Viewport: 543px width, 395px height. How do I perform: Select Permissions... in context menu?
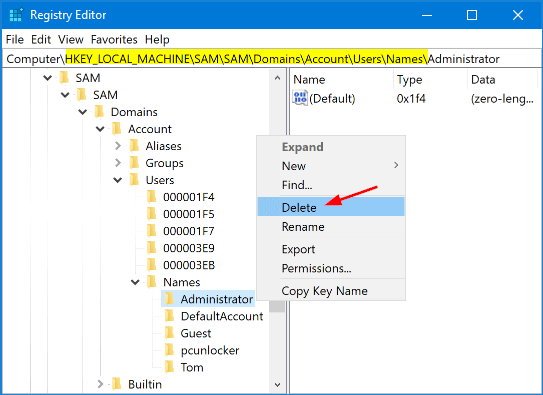point(316,268)
